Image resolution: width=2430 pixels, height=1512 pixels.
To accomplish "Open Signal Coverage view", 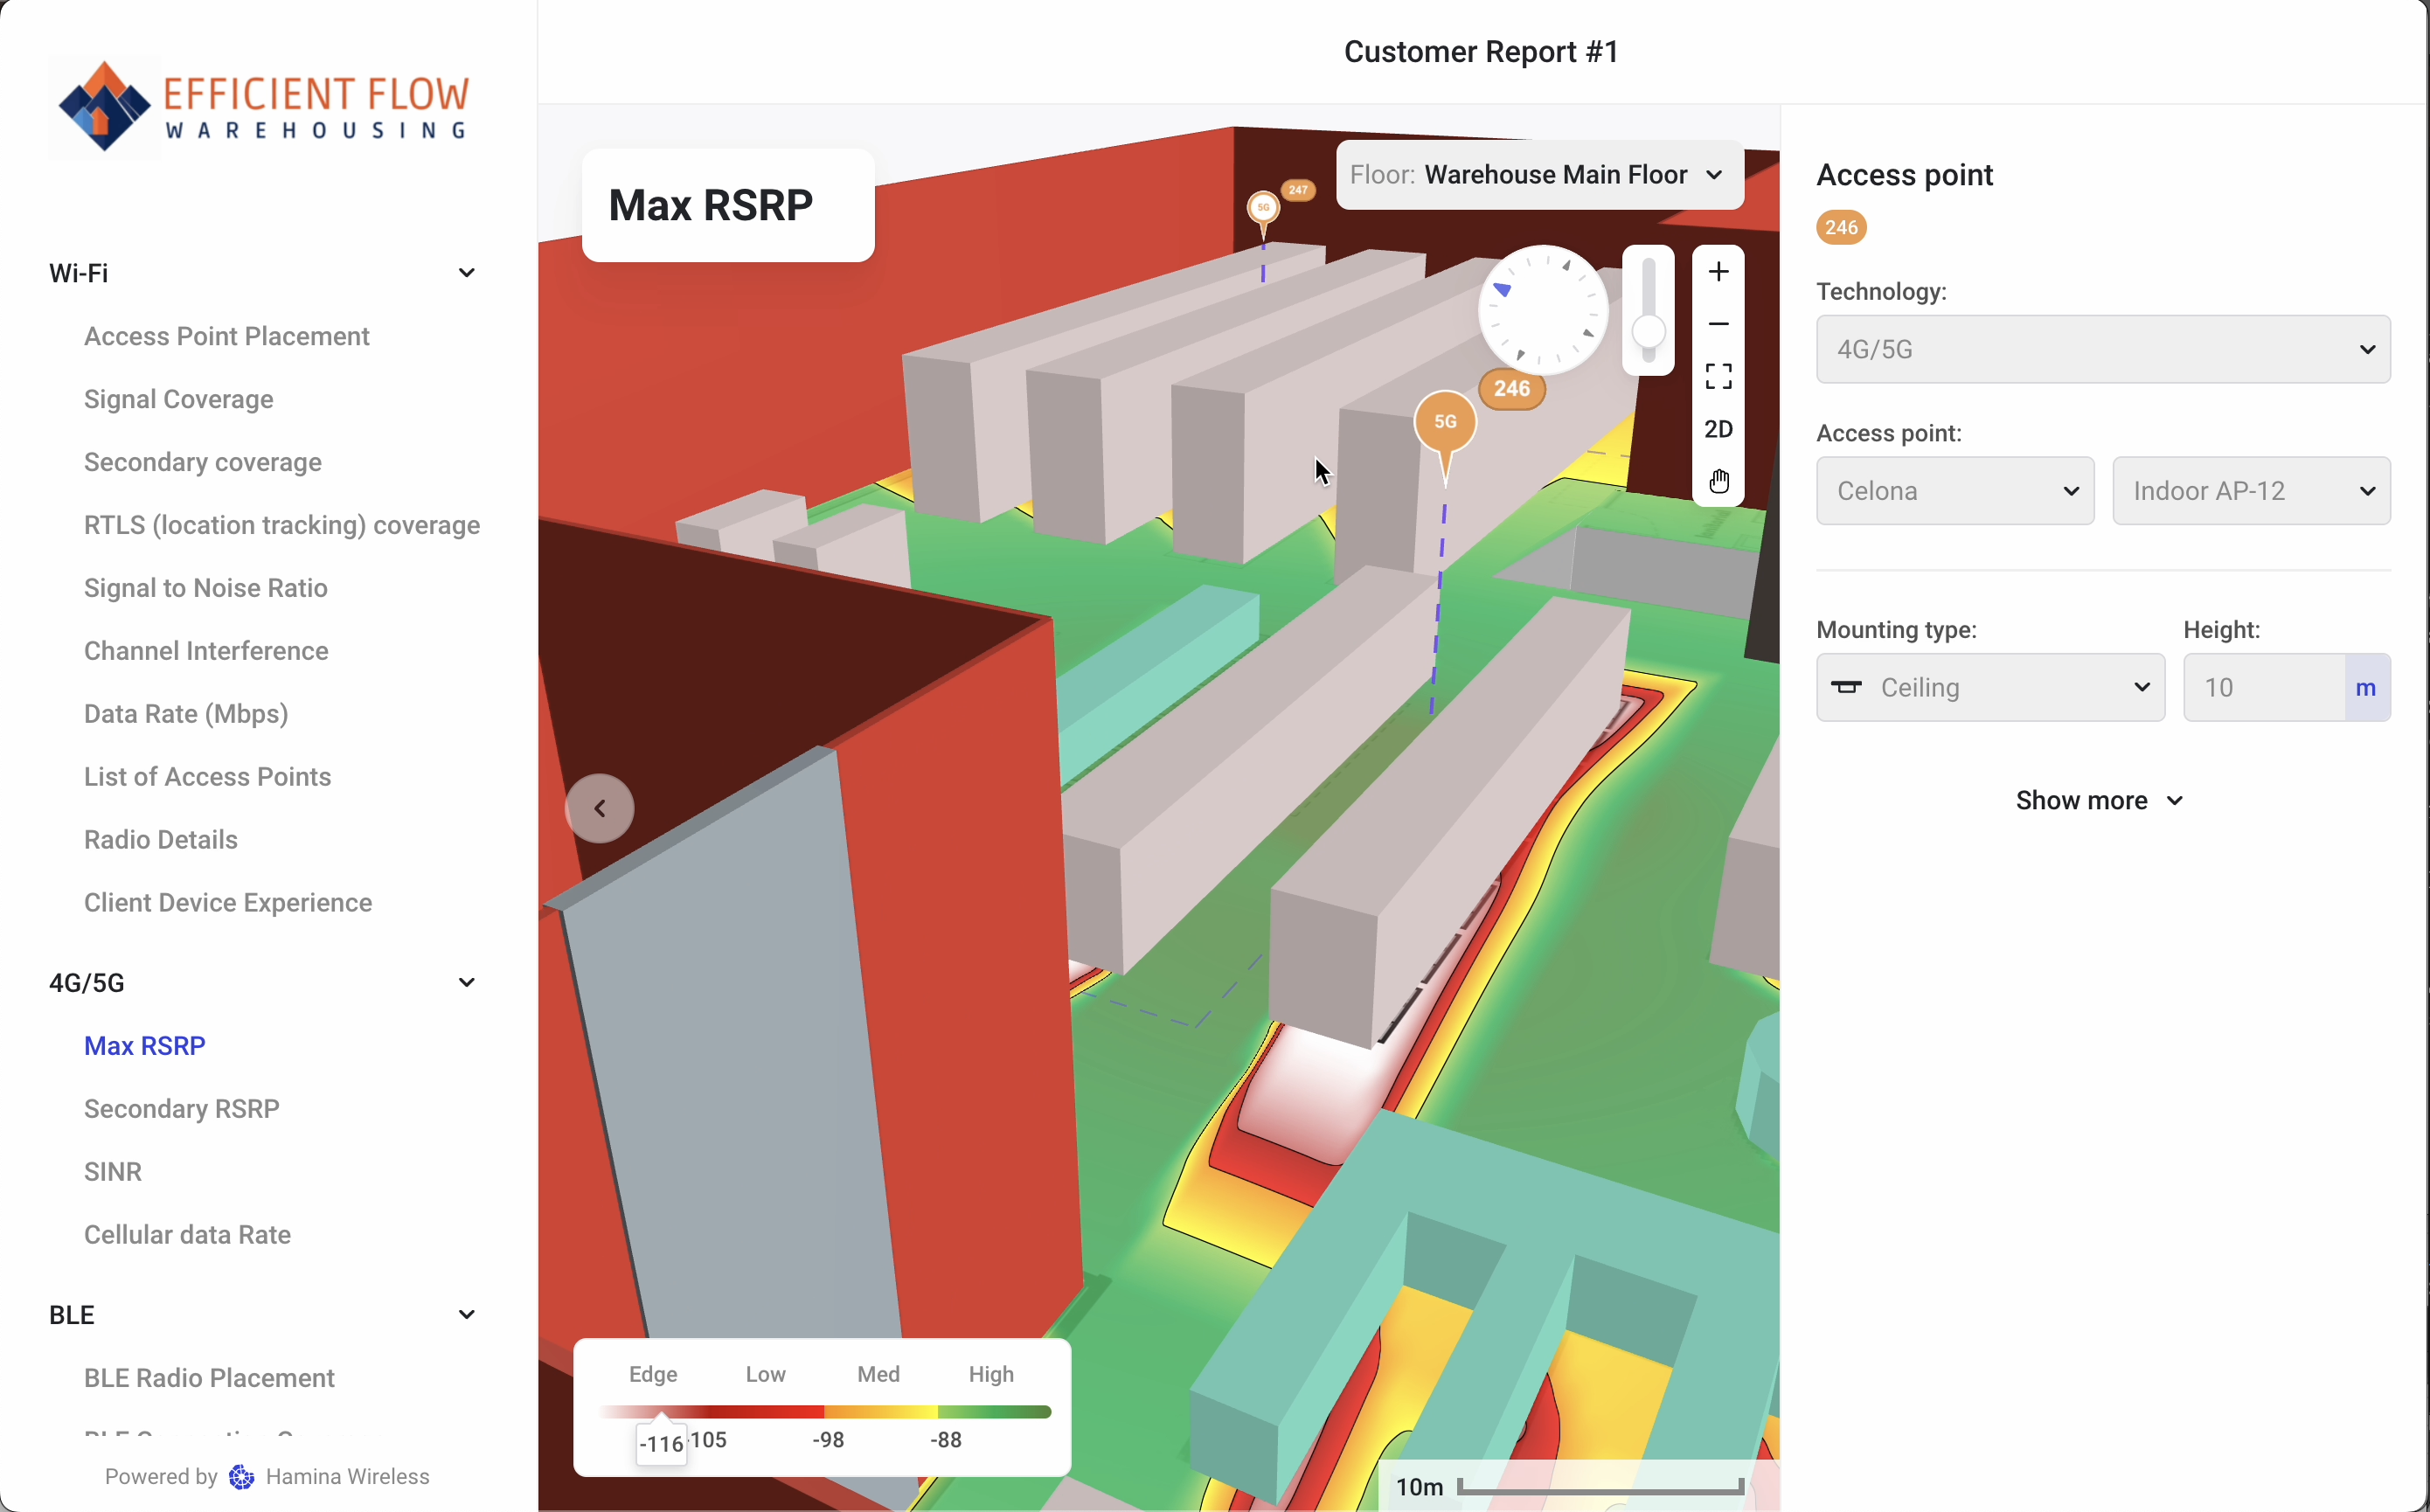I will (179, 399).
